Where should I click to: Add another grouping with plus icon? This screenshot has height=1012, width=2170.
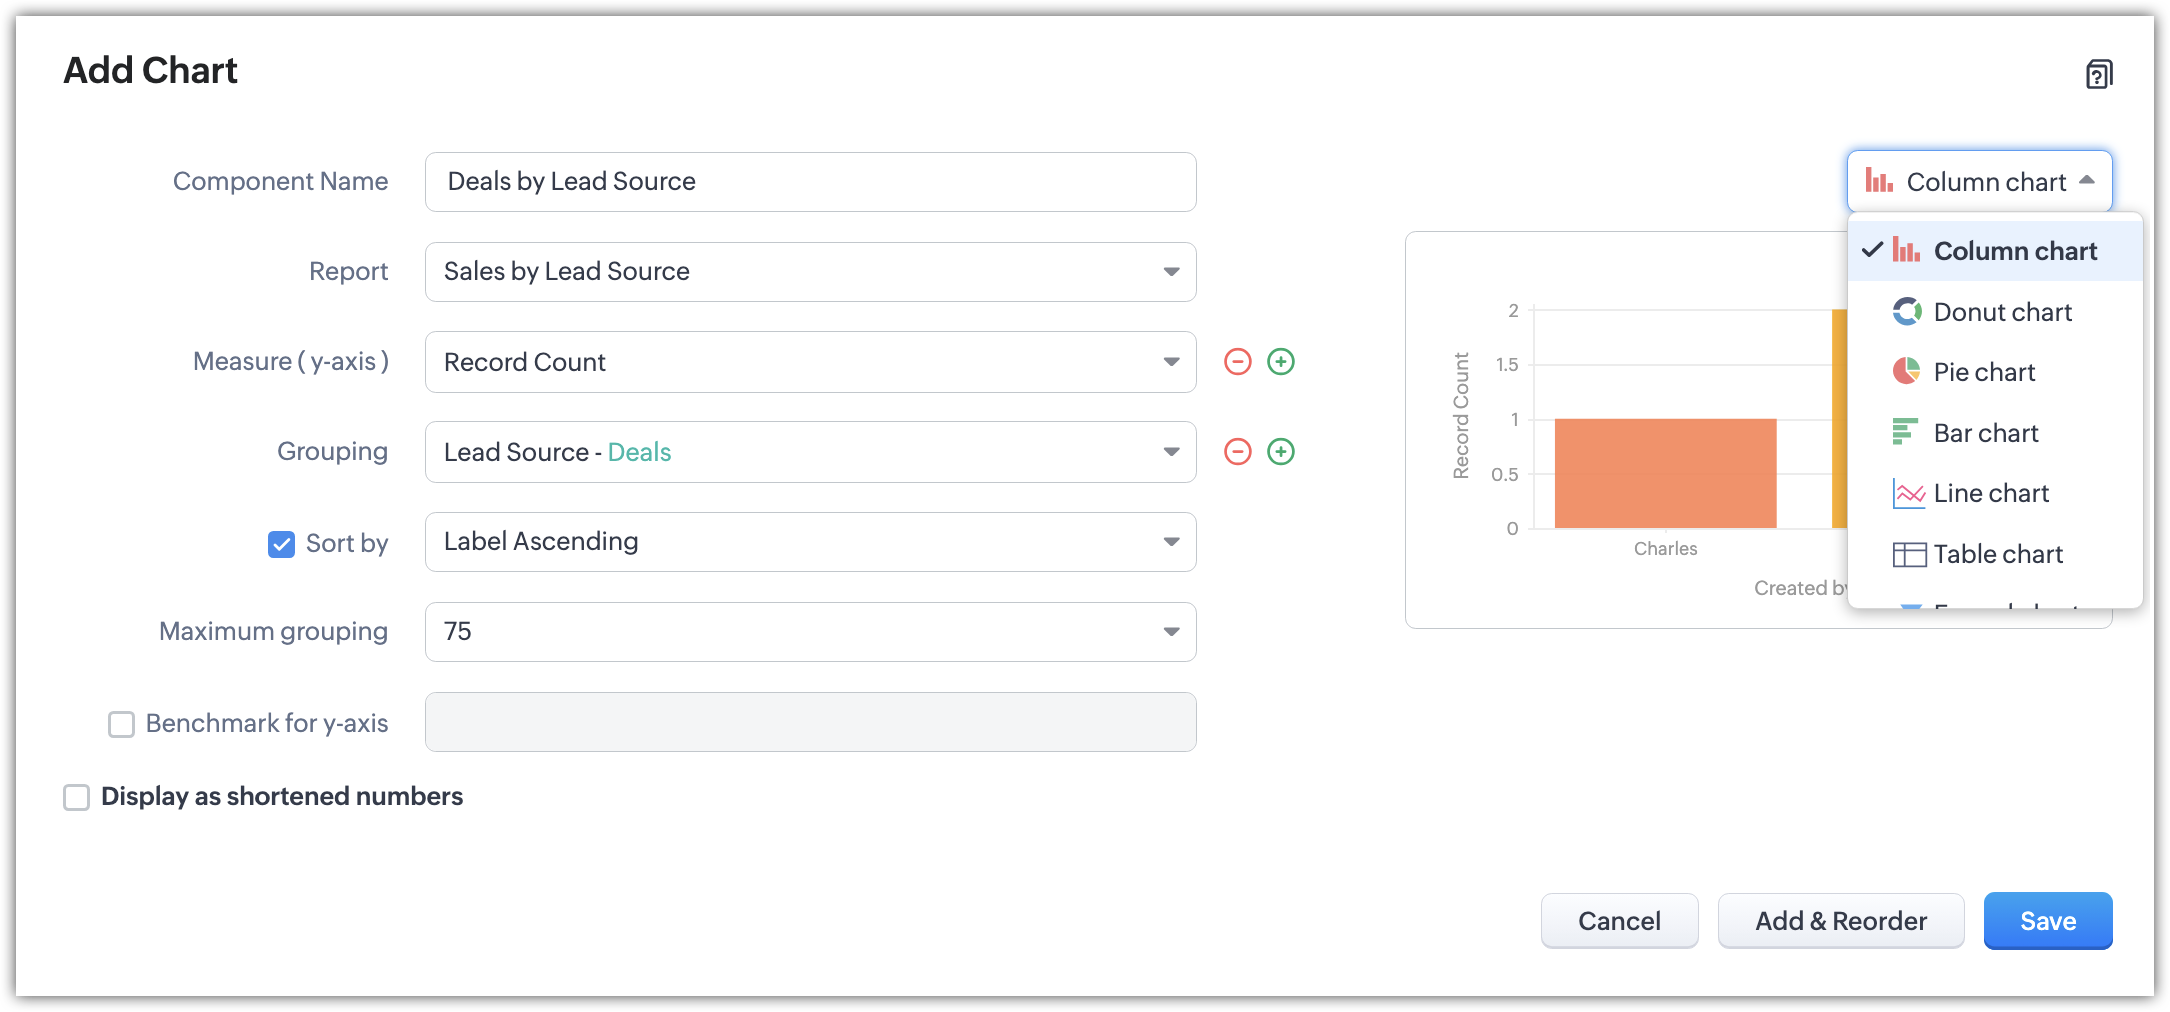(1280, 452)
